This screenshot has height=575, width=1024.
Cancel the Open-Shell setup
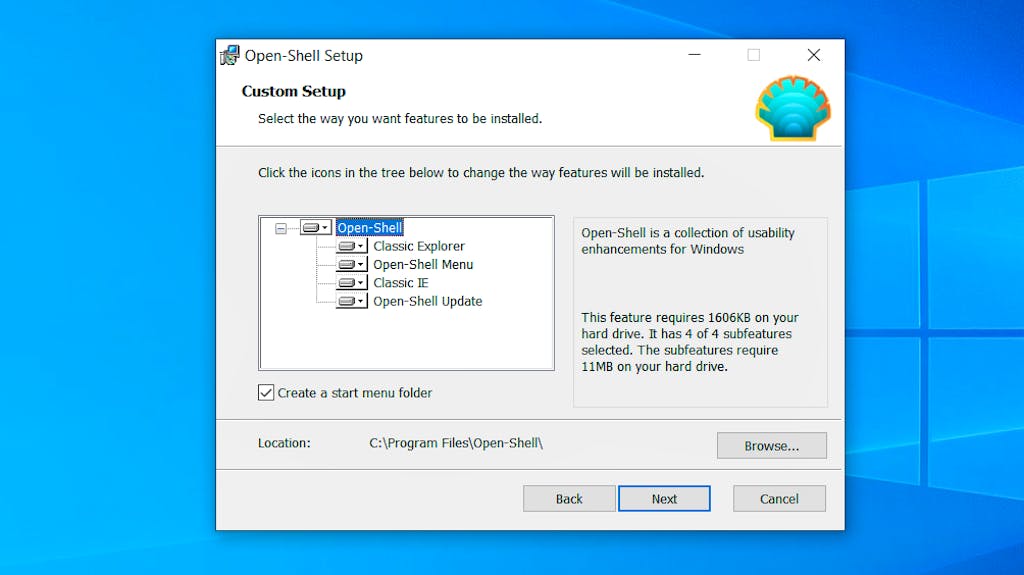pyautogui.click(x=779, y=499)
